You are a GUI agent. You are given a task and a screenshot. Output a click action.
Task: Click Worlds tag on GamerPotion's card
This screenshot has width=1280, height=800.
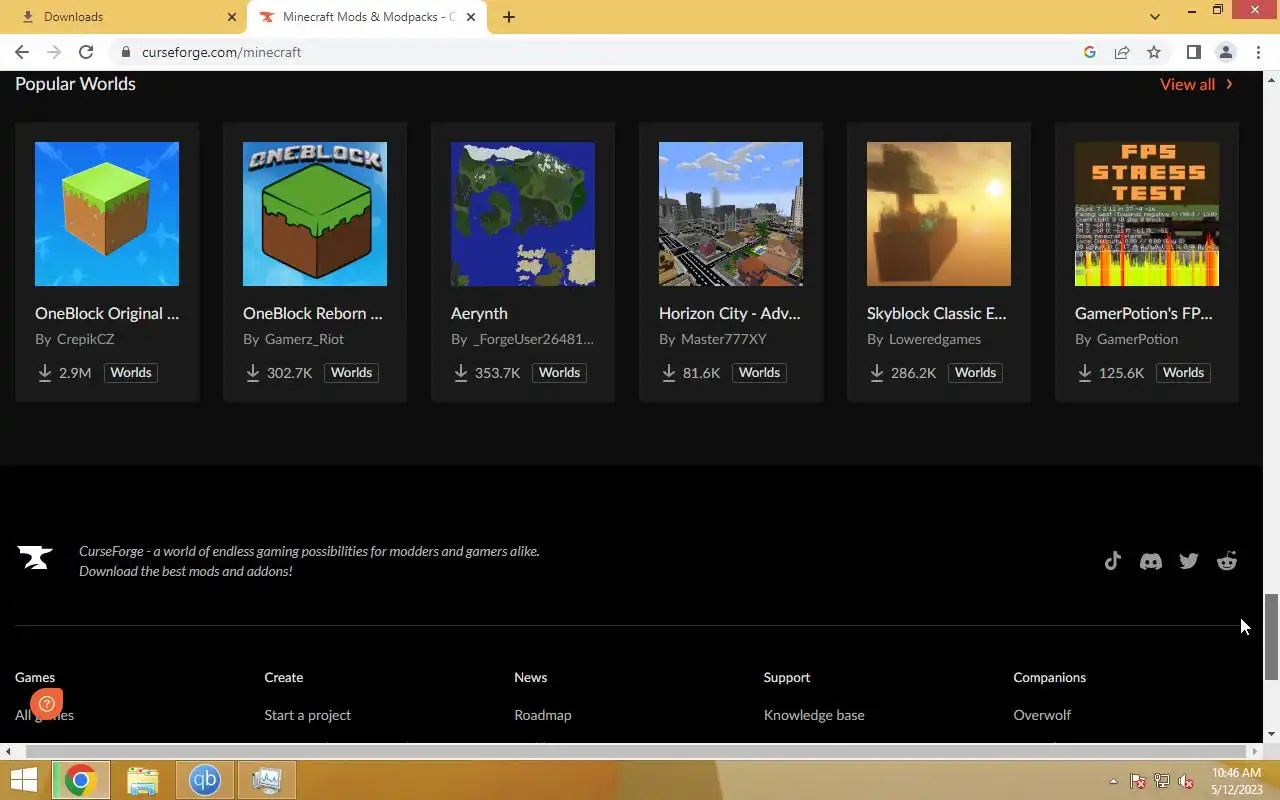pos(1183,372)
